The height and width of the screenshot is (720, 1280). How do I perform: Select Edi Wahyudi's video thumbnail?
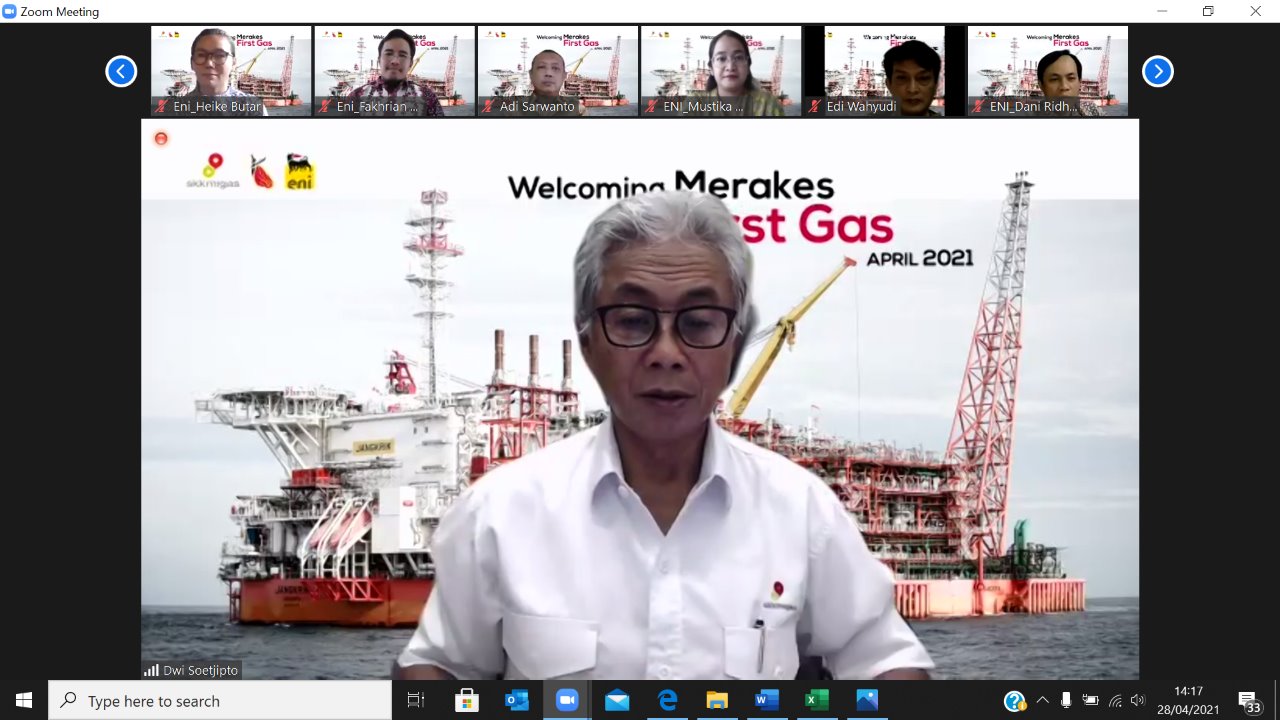pyautogui.click(x=884, y=71)
